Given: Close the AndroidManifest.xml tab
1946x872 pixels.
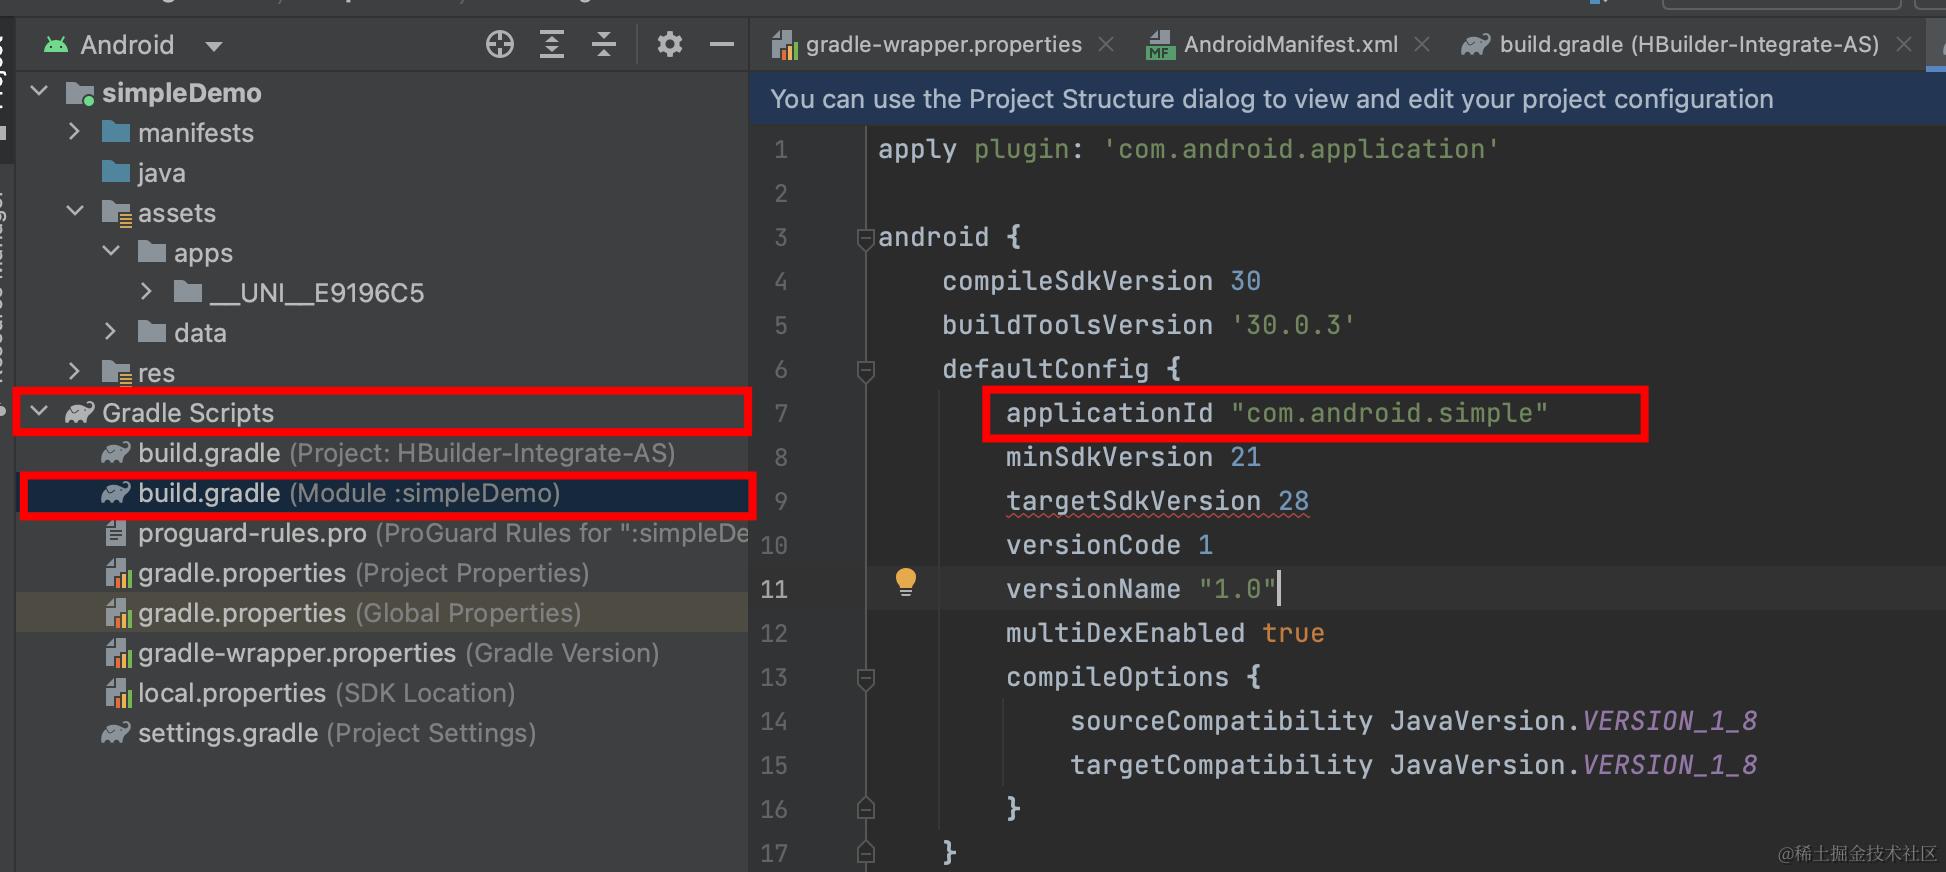Looking at the screenshot, I should (x=1422, y=45).
